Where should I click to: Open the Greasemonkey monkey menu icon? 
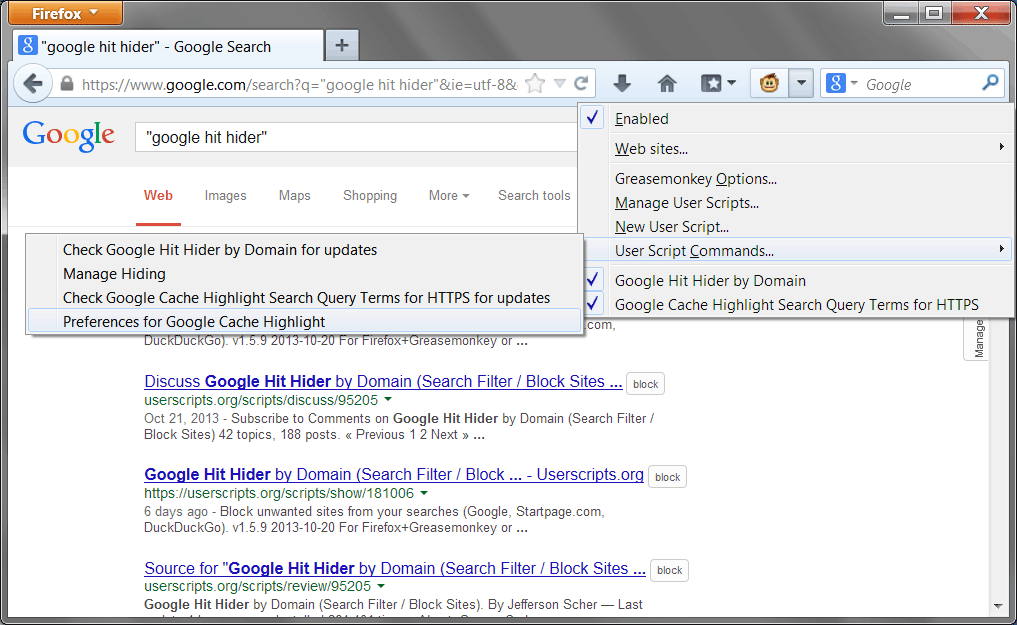[768, 83]
